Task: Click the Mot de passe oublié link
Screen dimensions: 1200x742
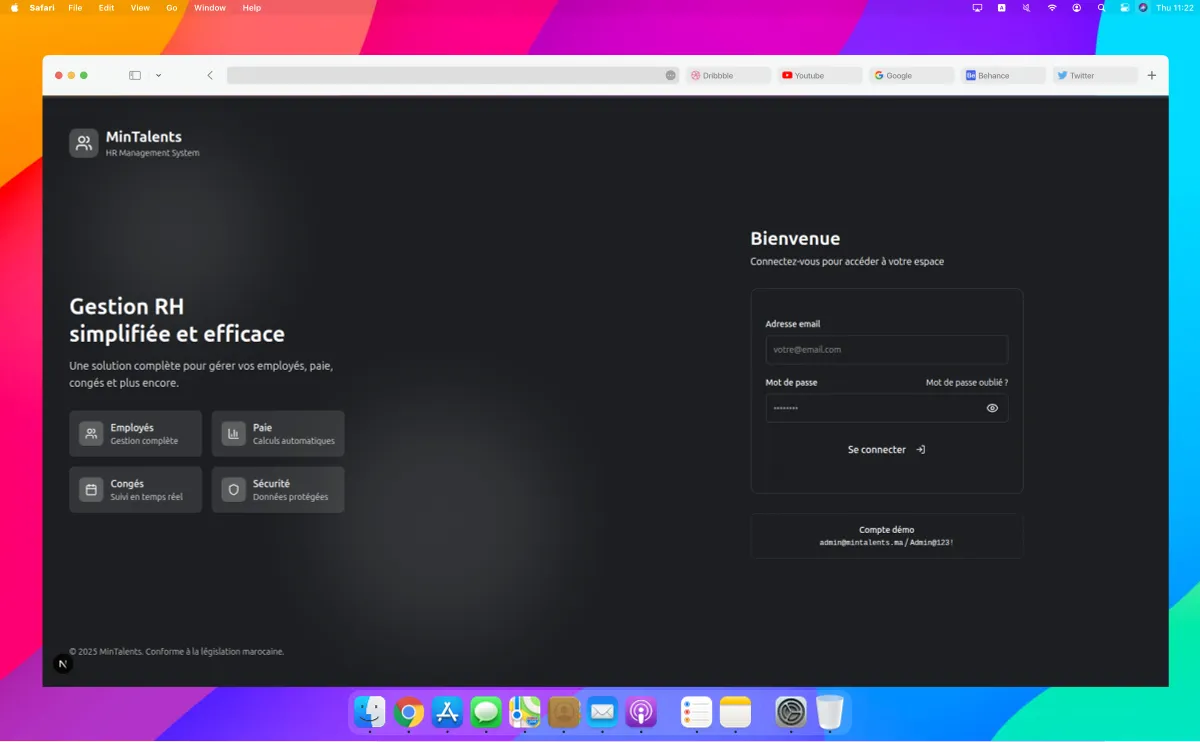Action: tap(966, 382)
